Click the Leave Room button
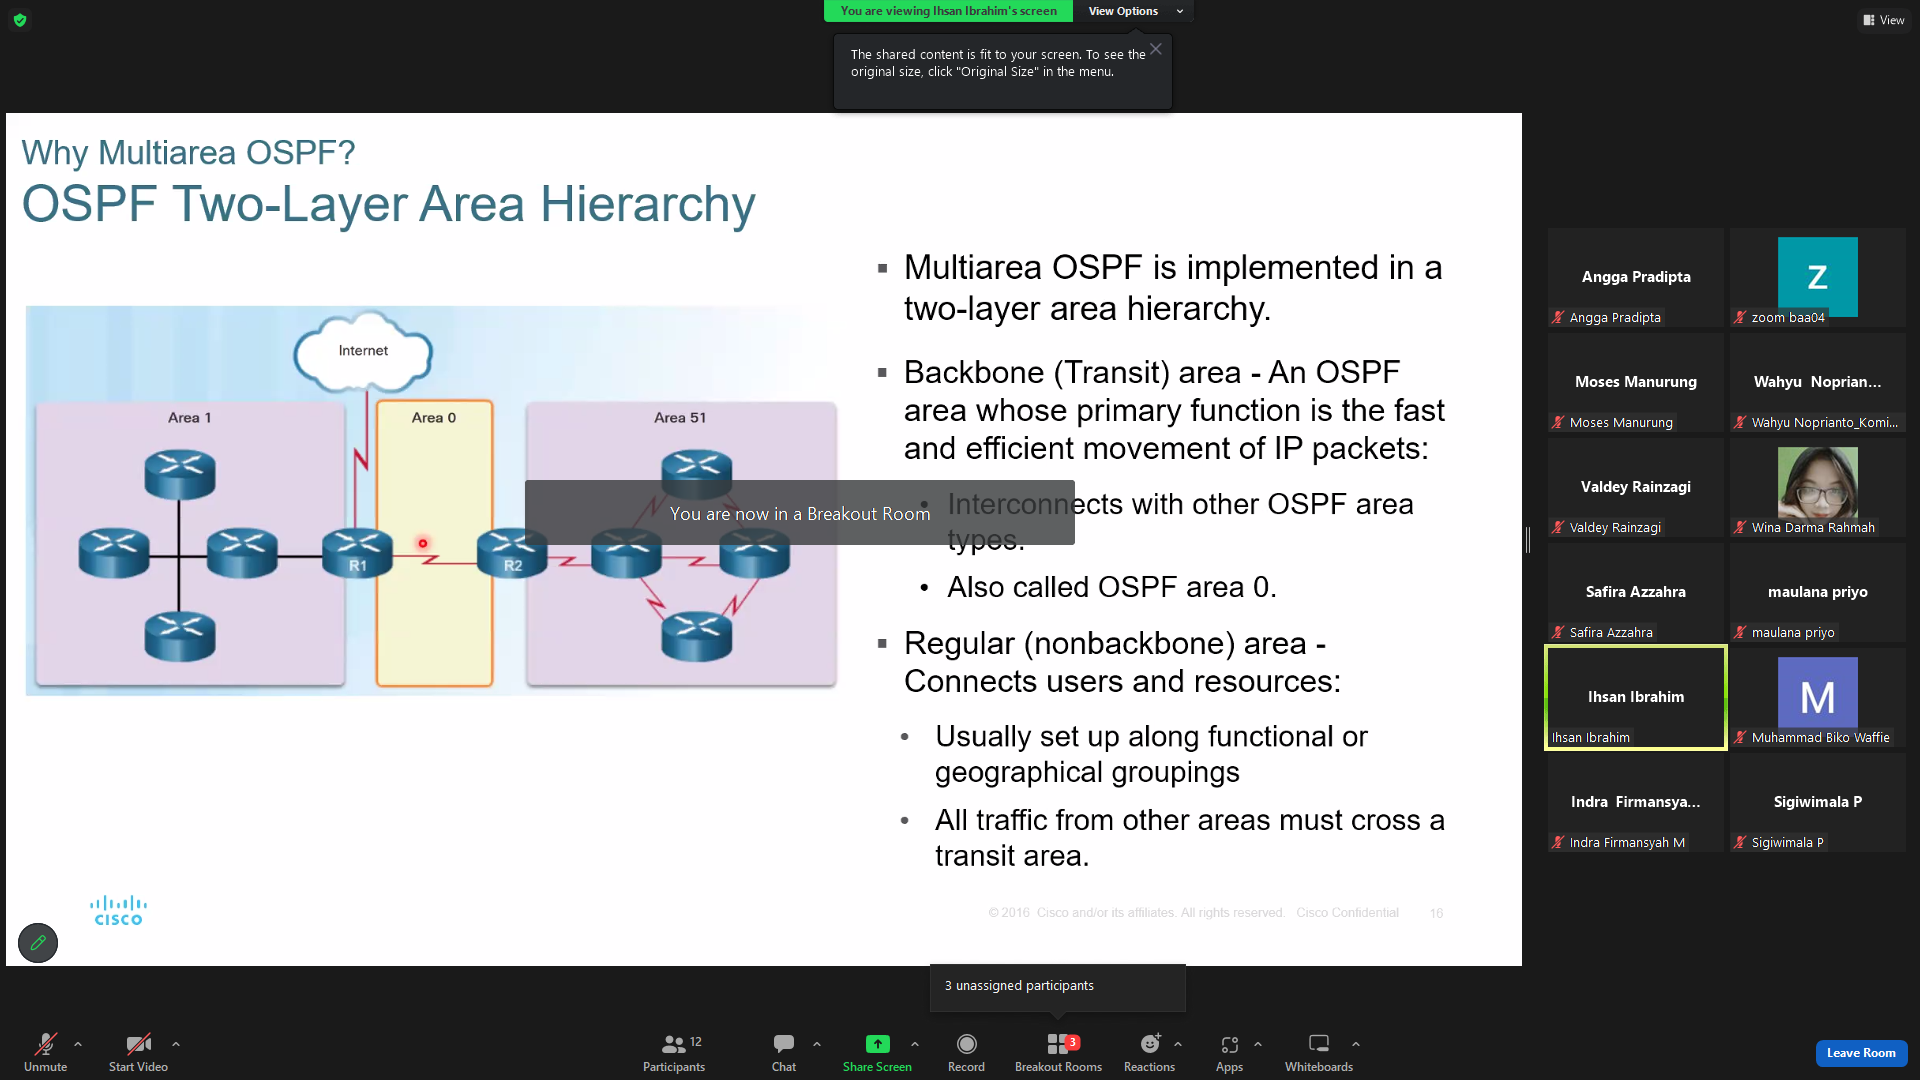The height and width of the screenshot is (1080, 1920). click(x=1861, y=1053)
